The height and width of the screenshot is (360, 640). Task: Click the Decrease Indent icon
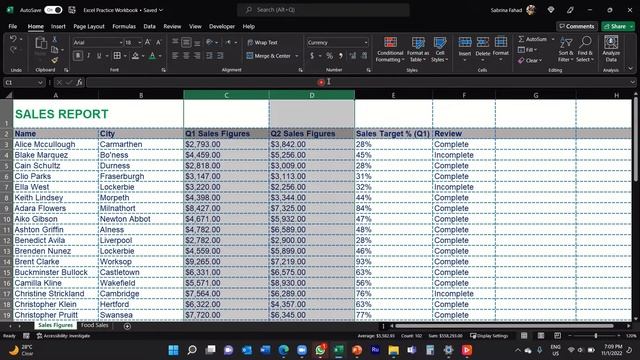tap(209, 56)
